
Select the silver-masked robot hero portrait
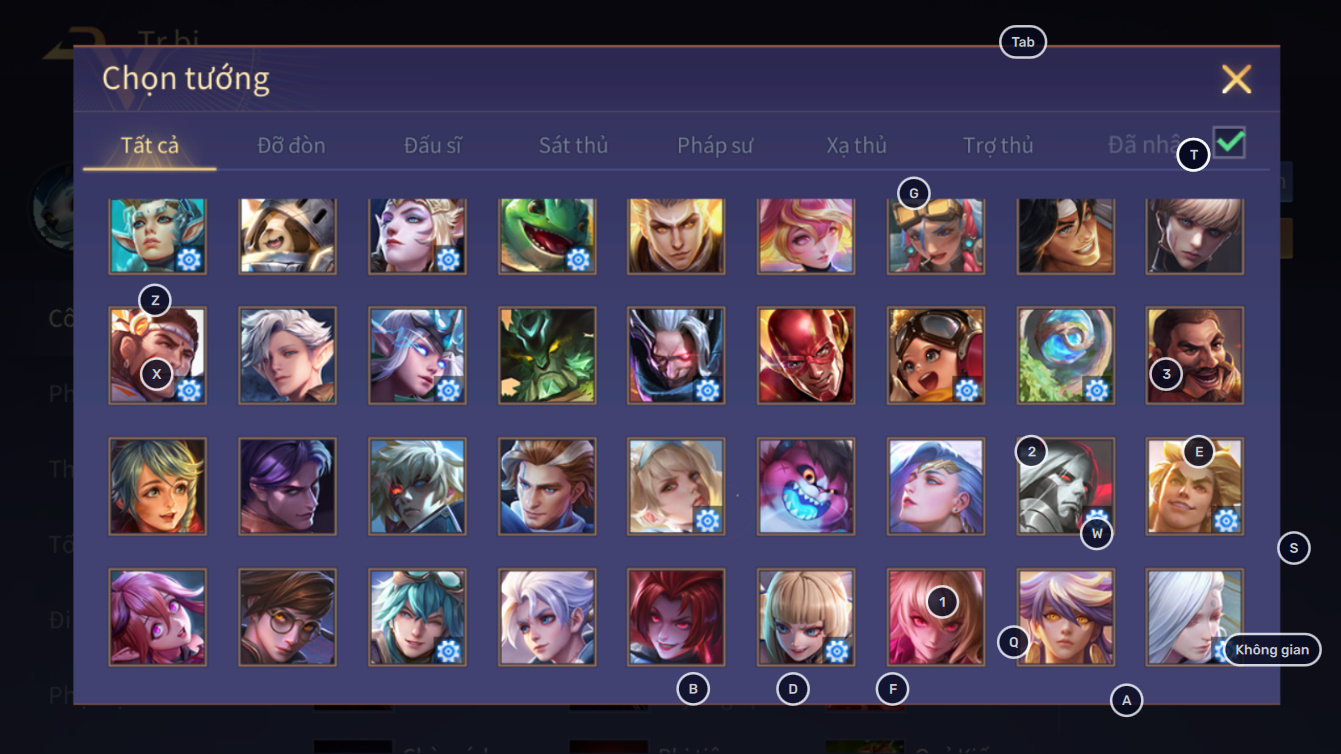(1066, 486)
